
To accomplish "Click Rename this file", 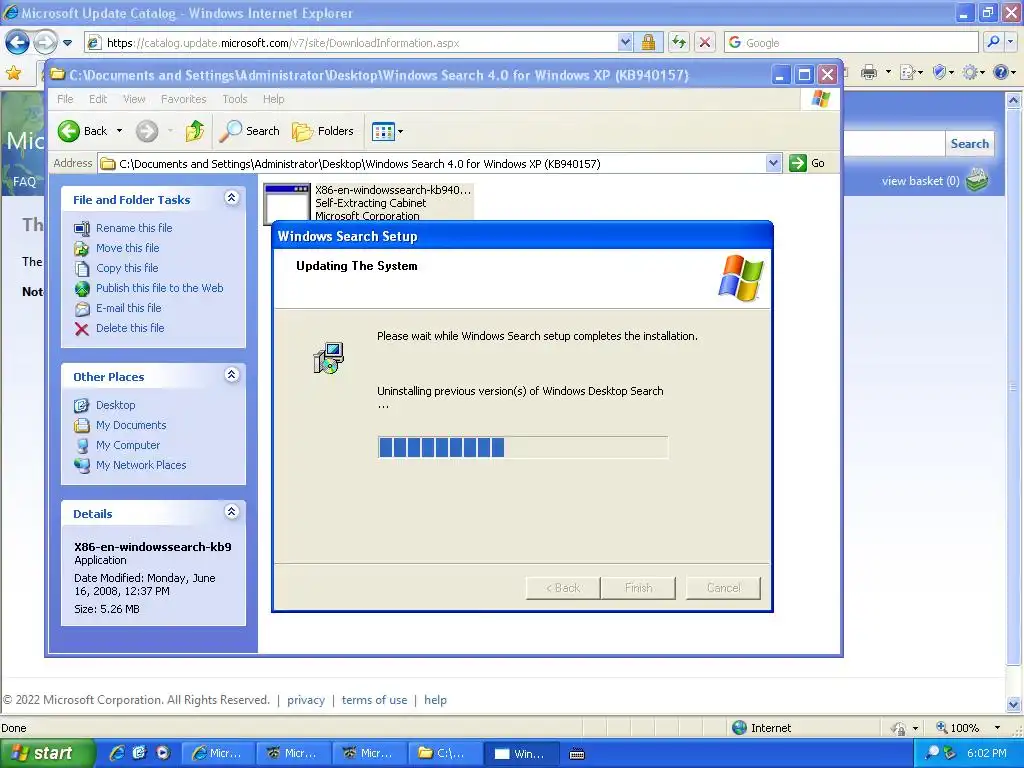I will click(134, 228).
